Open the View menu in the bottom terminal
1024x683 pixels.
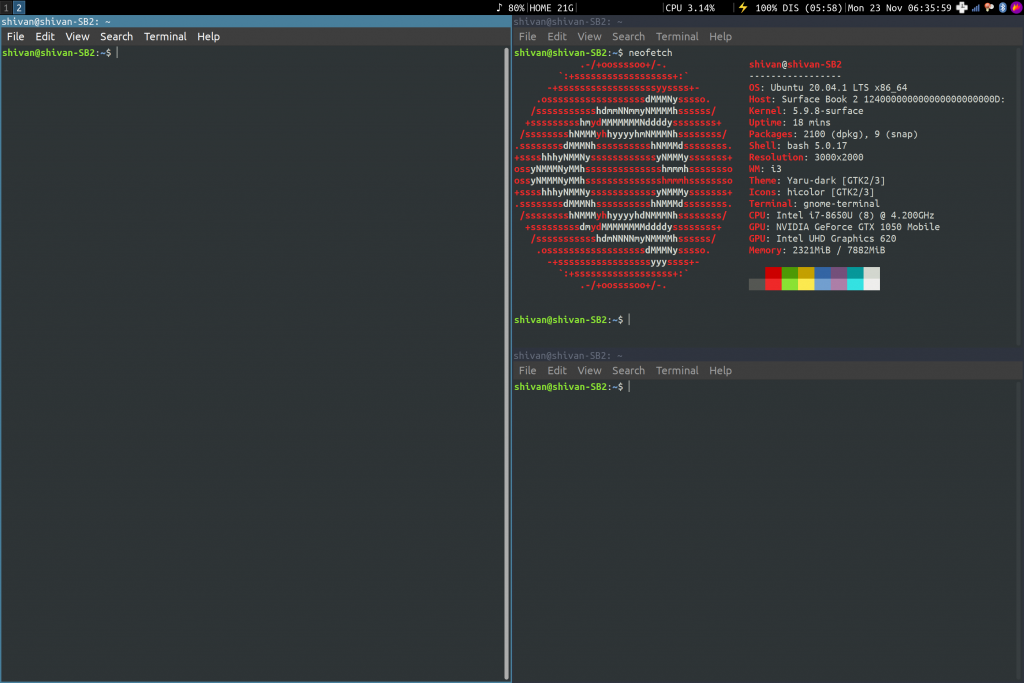click(x=589, y=370)
